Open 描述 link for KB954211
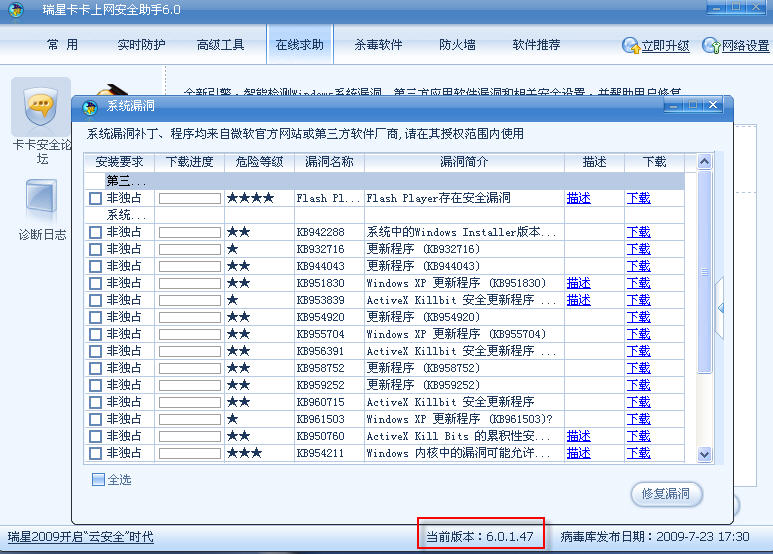 579,453
